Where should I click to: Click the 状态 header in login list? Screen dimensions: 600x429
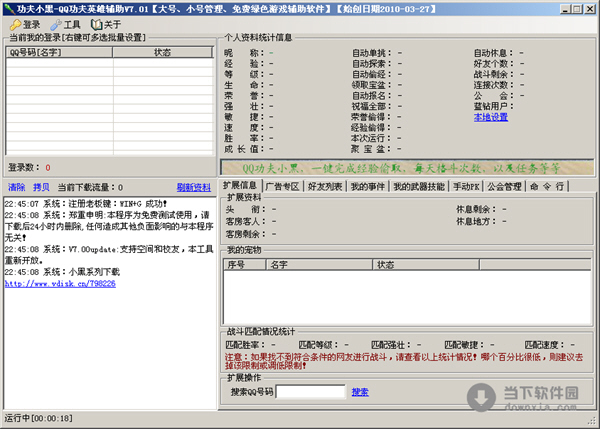click(163, 52)
